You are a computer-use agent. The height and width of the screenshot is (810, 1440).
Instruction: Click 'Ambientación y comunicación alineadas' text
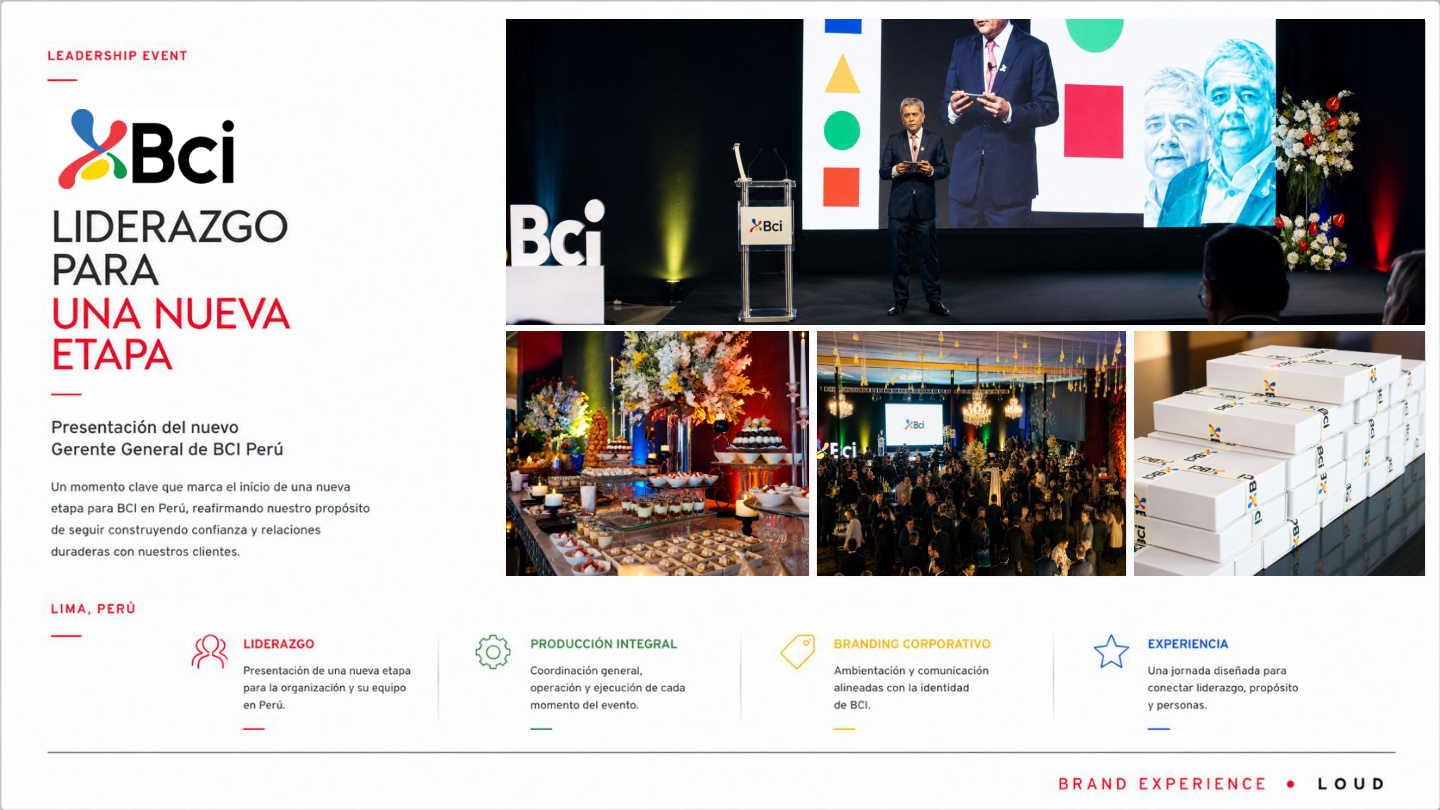(x=911, y=688)
